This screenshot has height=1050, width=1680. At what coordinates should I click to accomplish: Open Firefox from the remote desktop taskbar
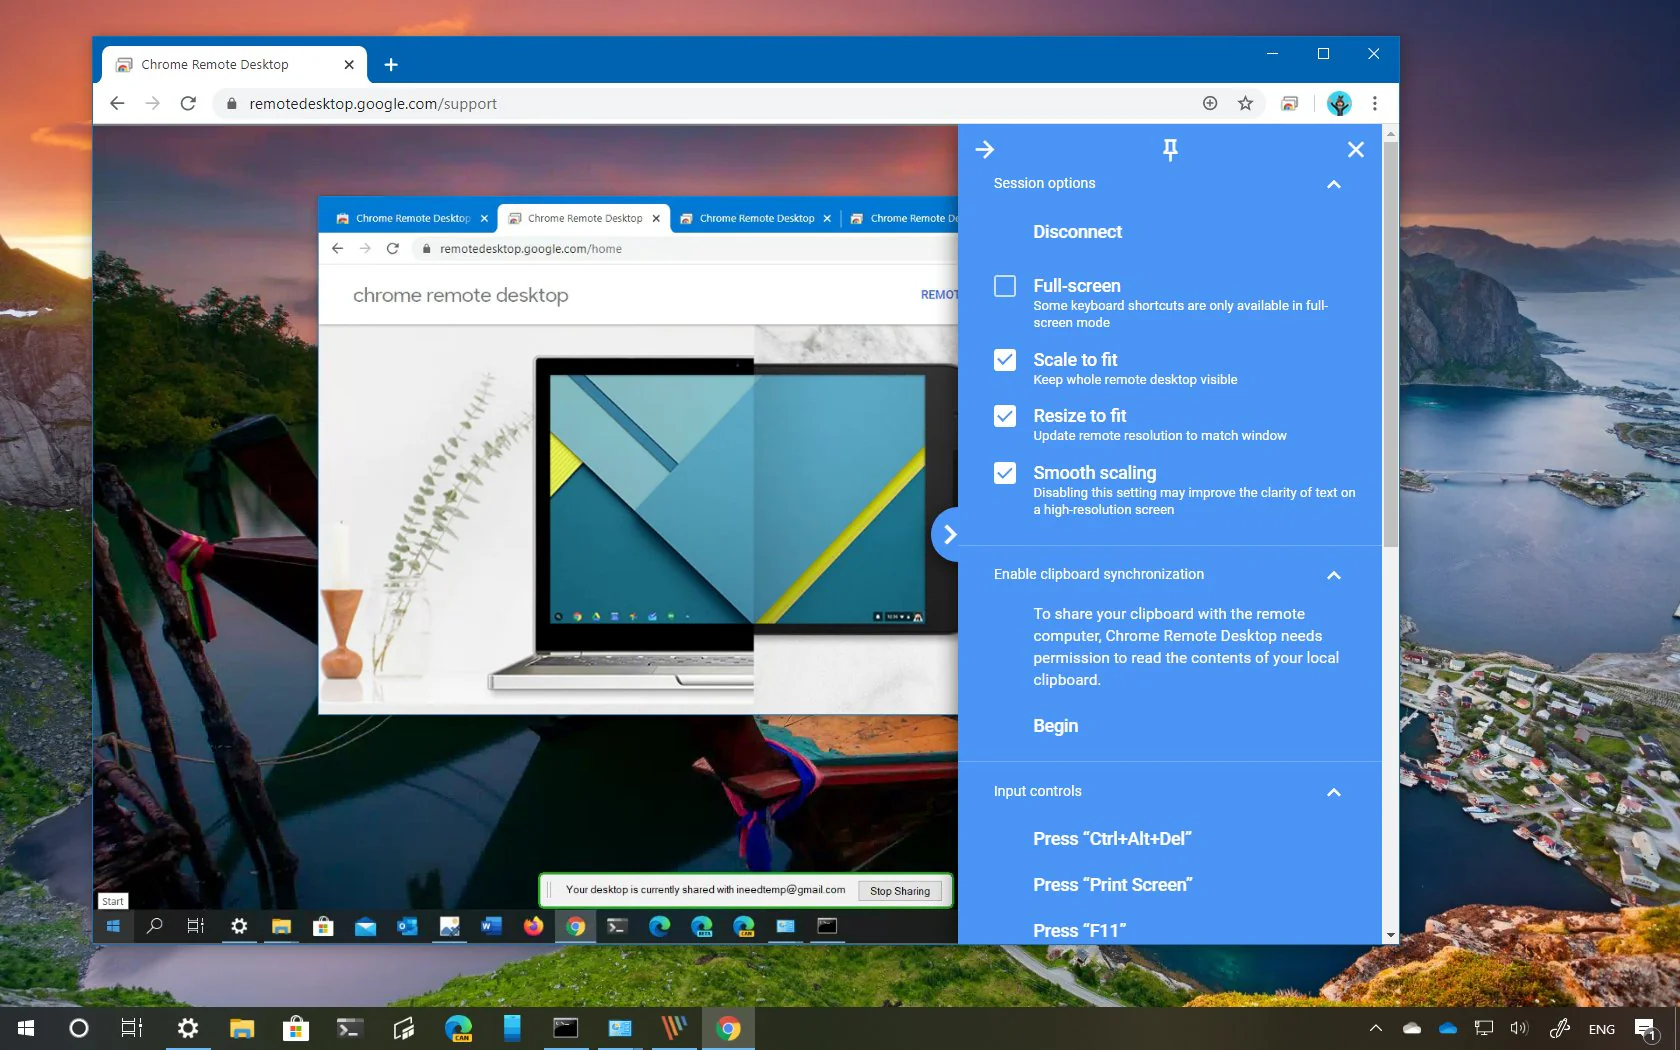pyautogui.click(x=533, y=927)
